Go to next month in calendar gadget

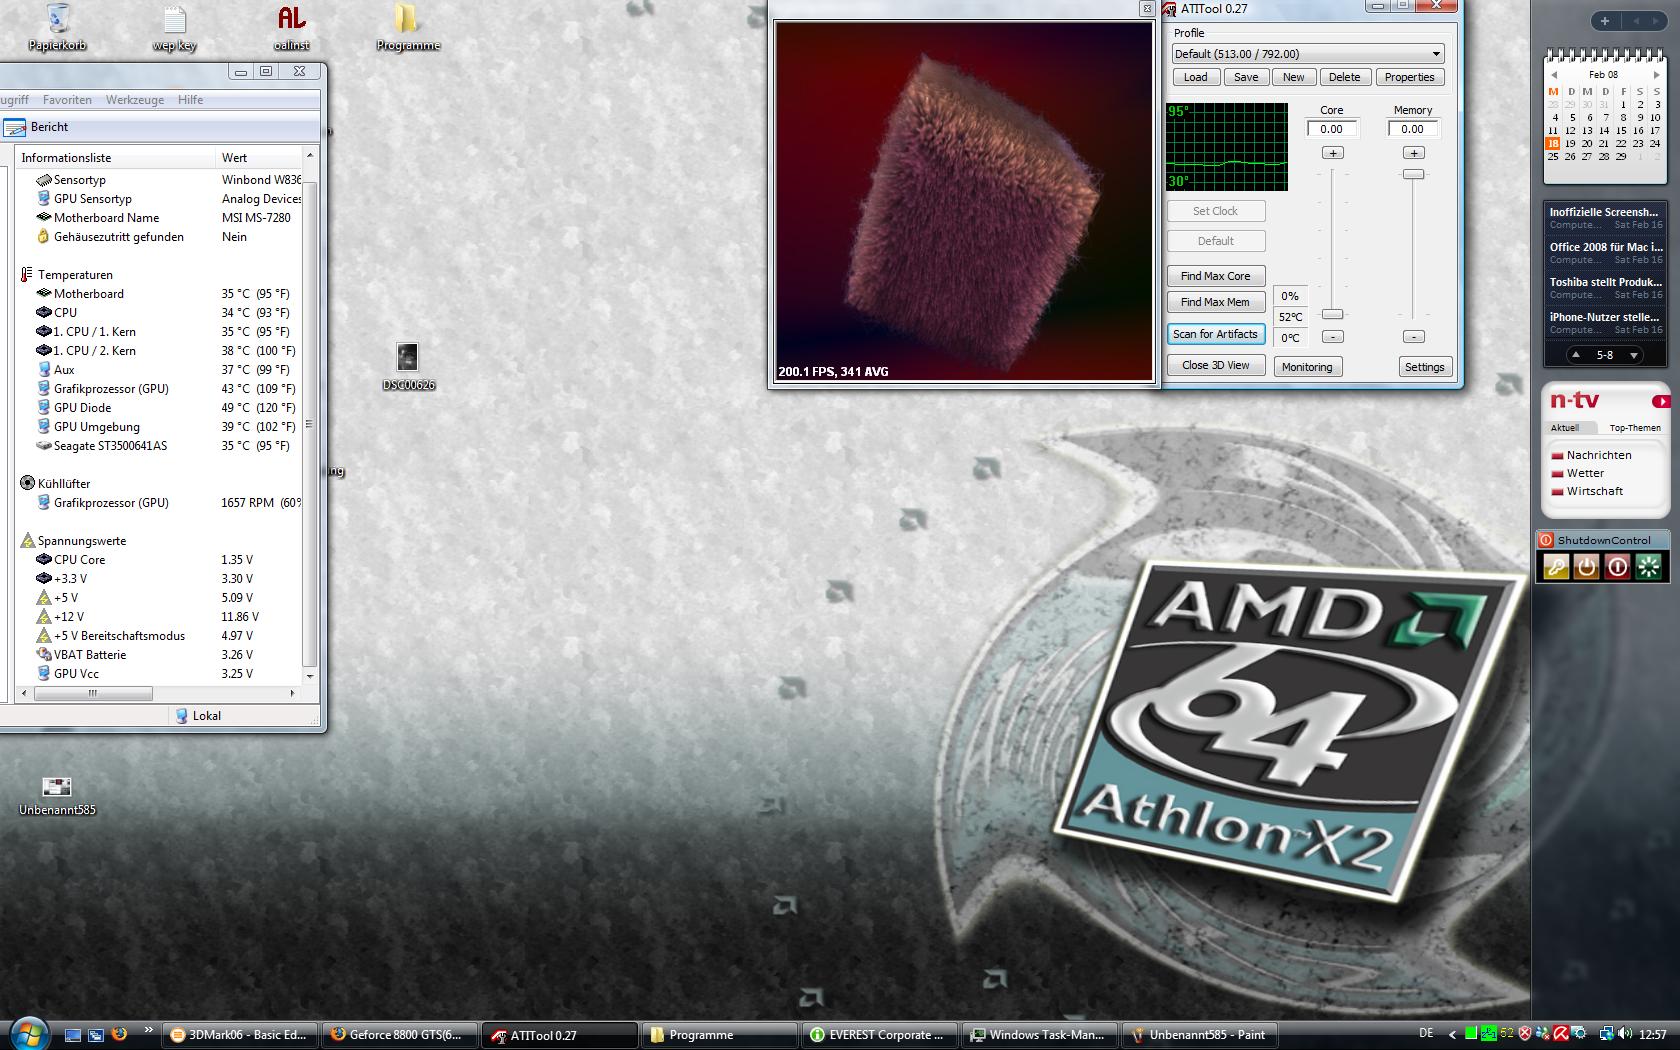point(1656,75)
